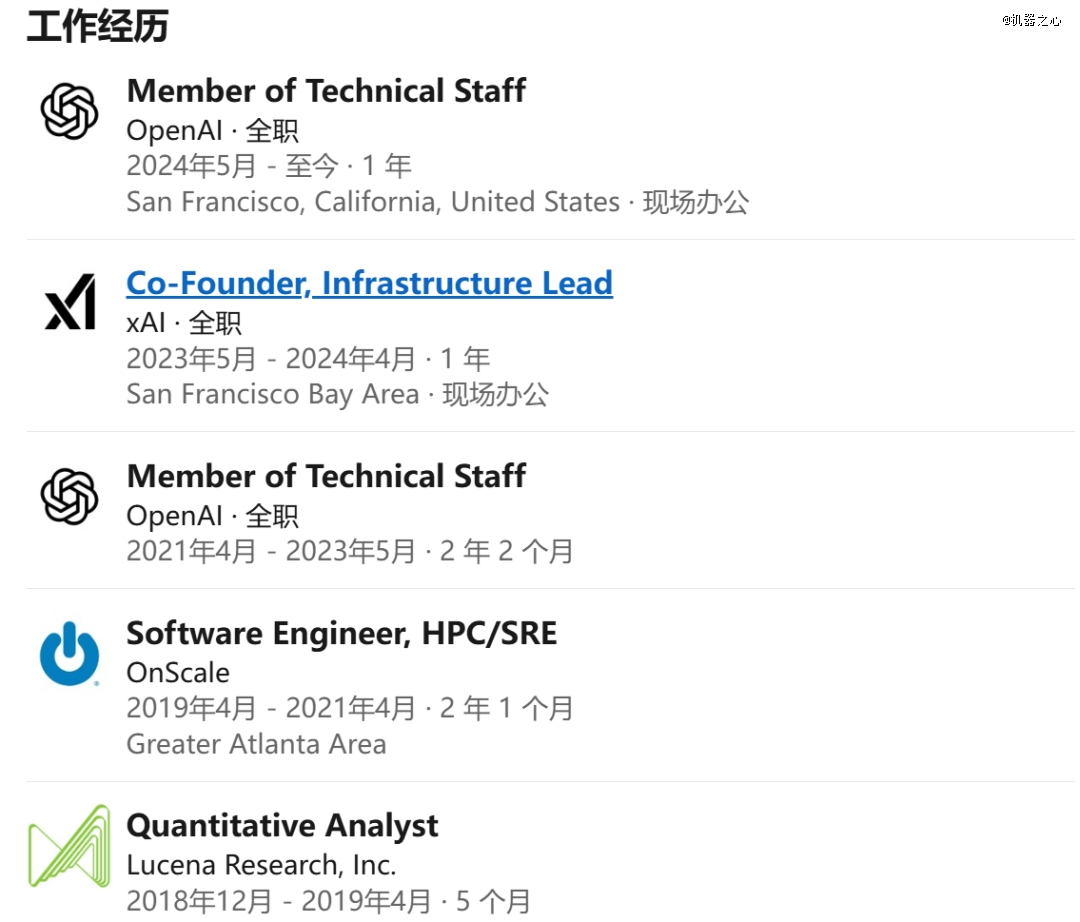Viewport: 1080px width, 922px height.
Task: Click the xAI · 全职 company line
Action: click(x=184, y=323)
